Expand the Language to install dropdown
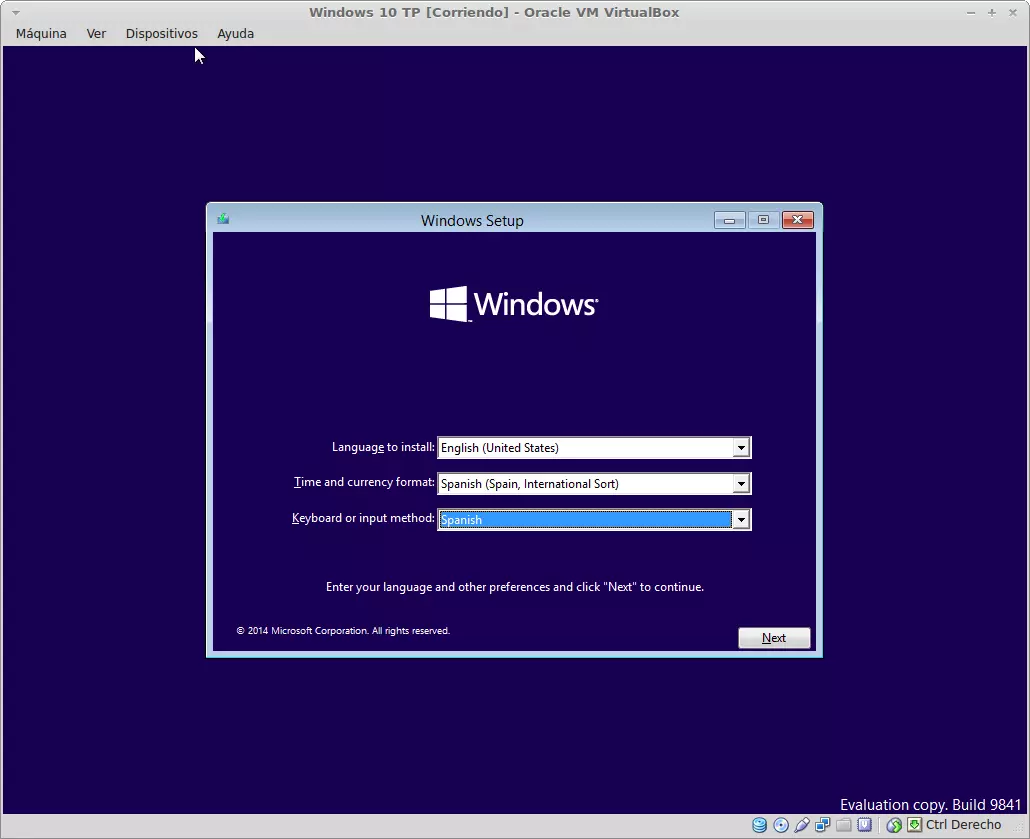 pyautogui.click(x=740, y=448)
